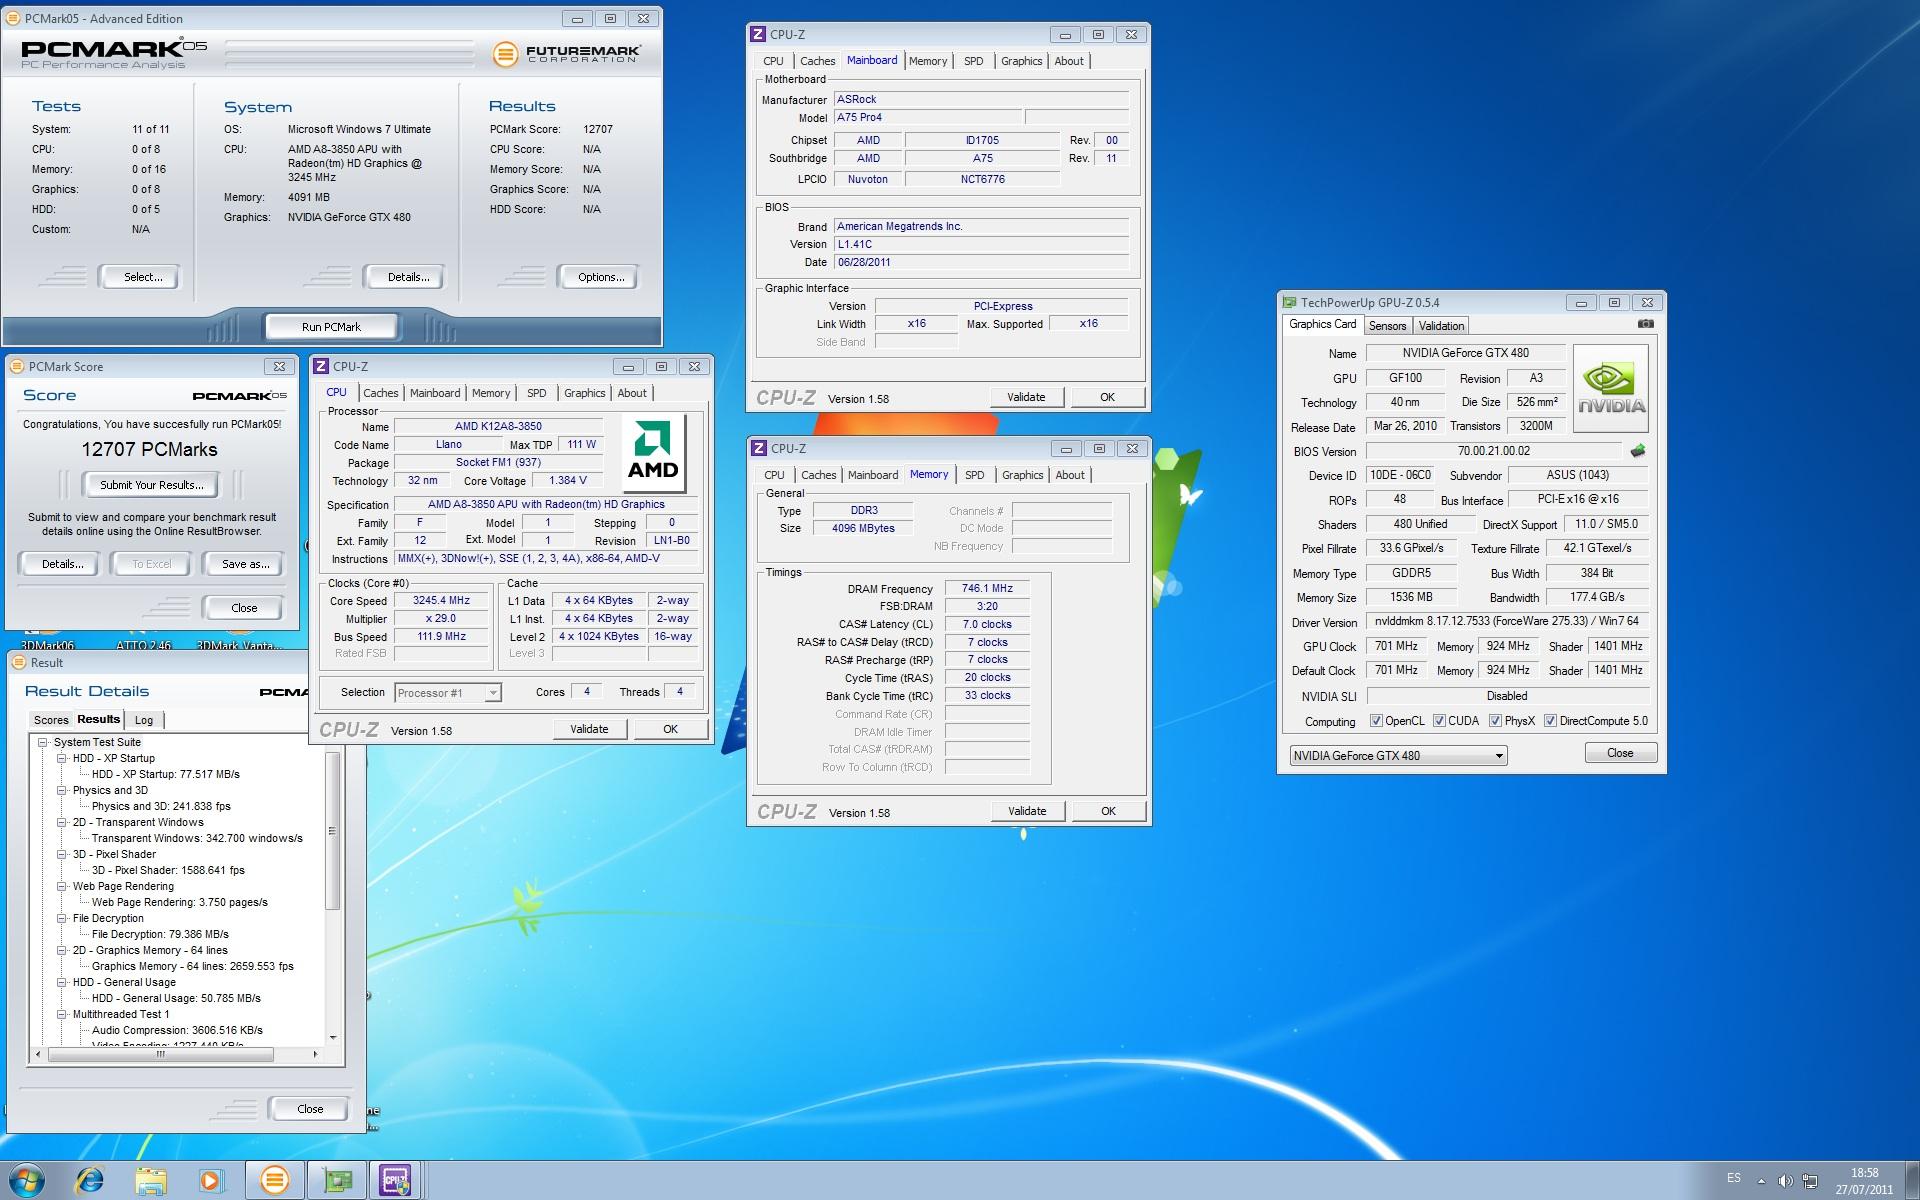Click Close button in GPU-Z

(x=1620, y=753)
